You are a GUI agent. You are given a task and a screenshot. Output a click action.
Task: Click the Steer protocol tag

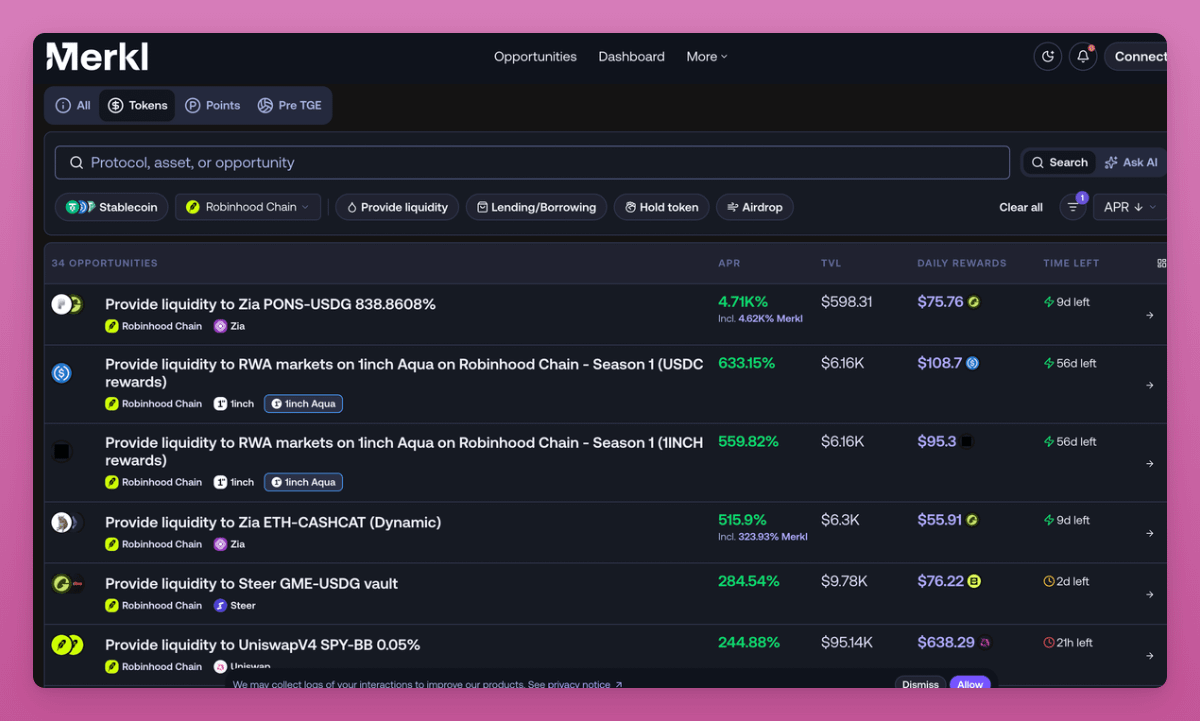point(235,605)
